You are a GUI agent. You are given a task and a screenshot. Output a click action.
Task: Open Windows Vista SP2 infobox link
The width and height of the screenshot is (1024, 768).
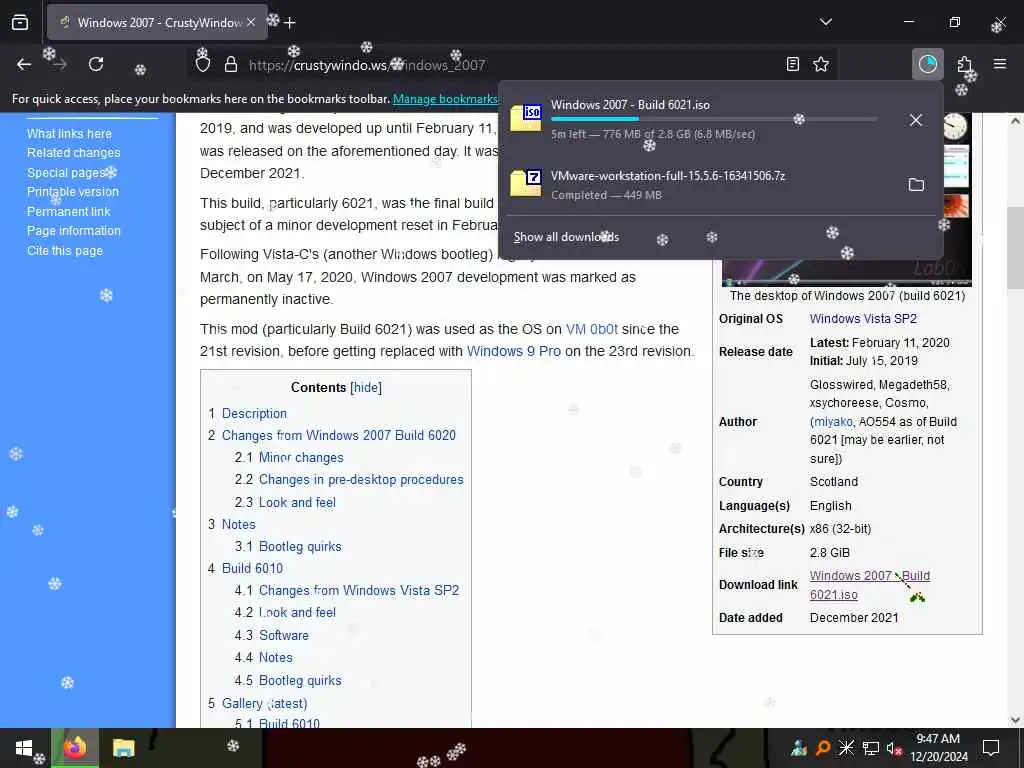click(x=863, y=319)
